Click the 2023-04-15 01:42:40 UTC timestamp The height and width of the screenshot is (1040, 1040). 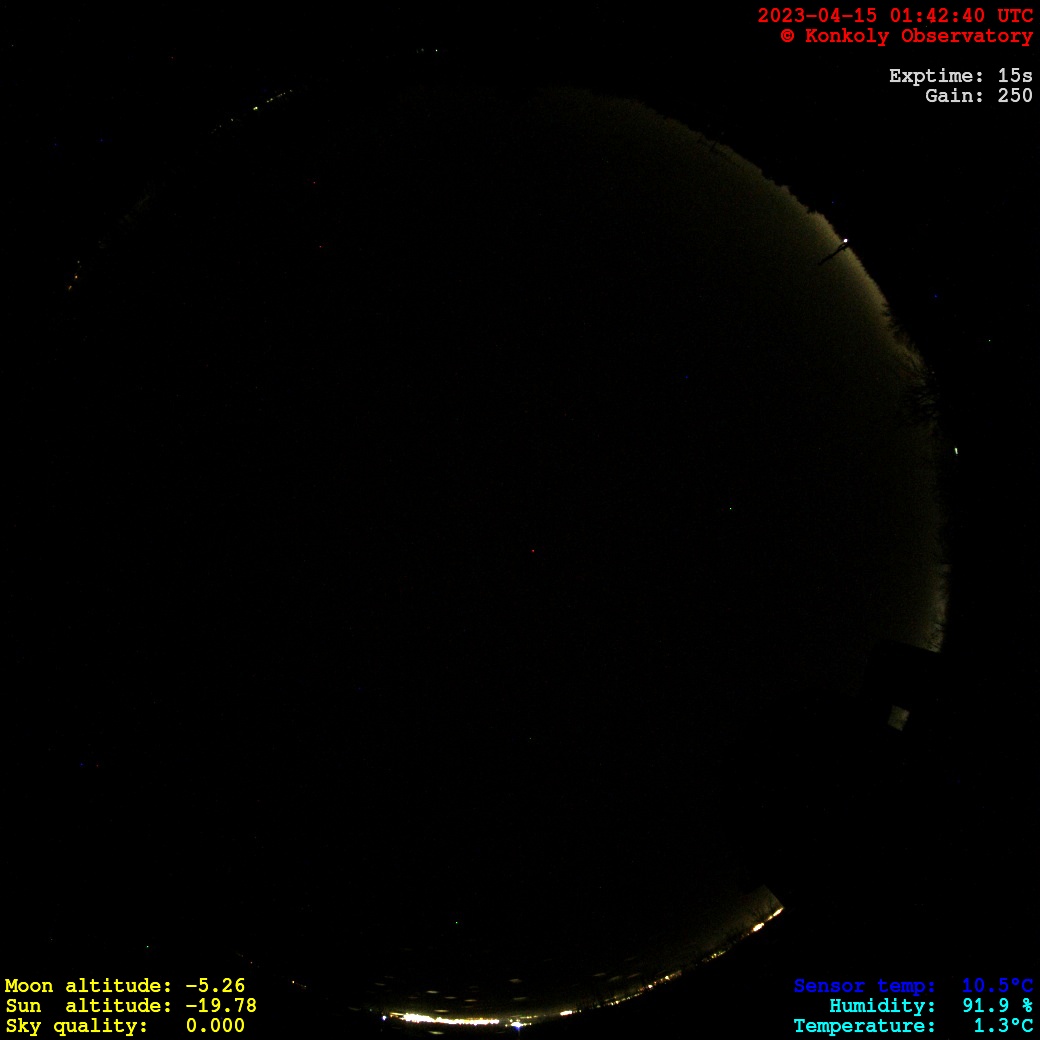[895, 16]
